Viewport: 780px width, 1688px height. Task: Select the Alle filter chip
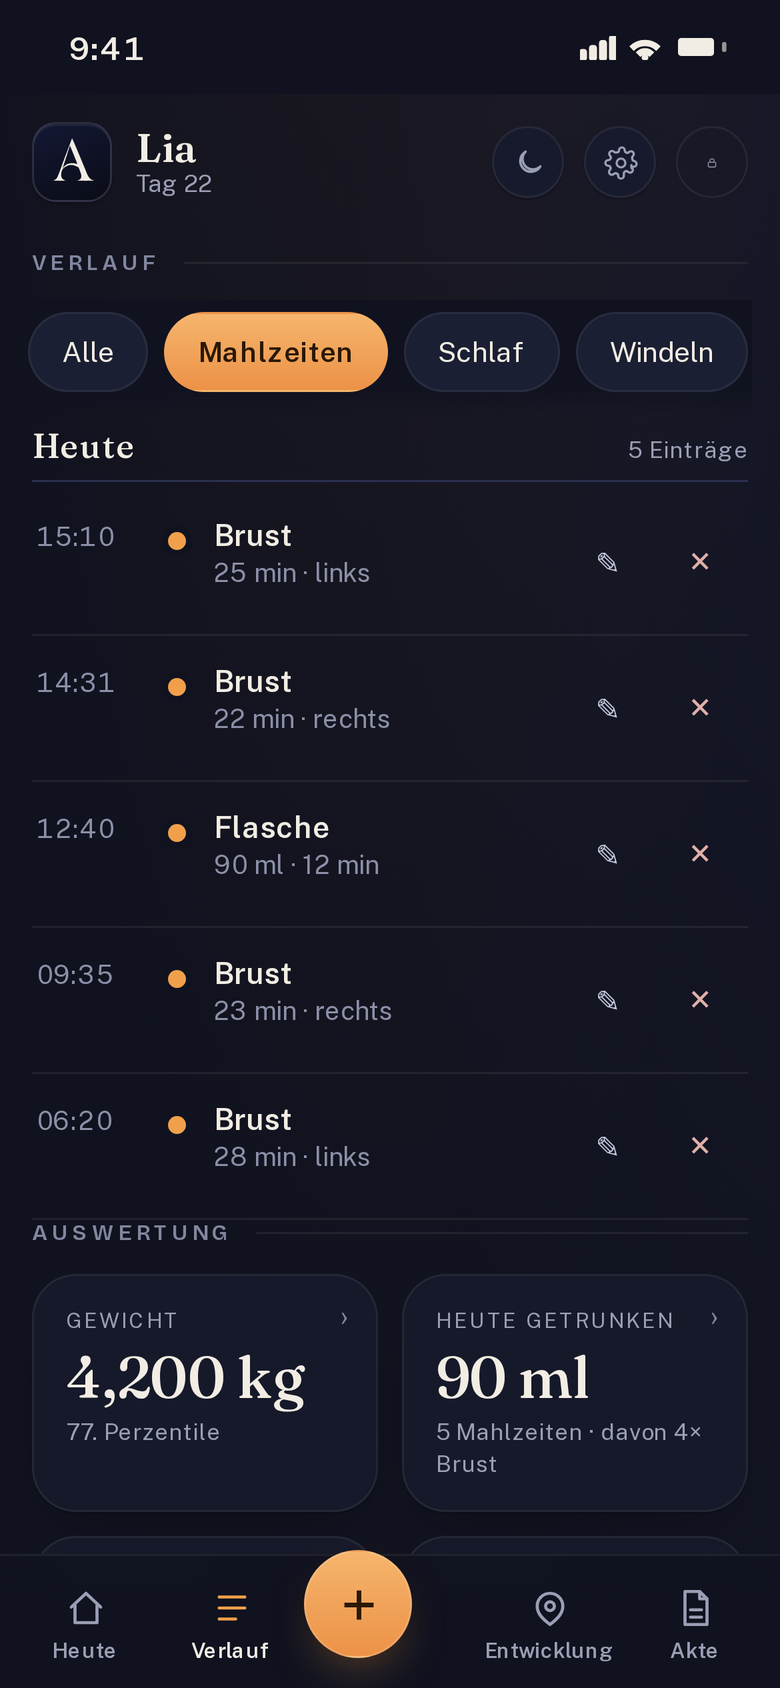(88, 352)
